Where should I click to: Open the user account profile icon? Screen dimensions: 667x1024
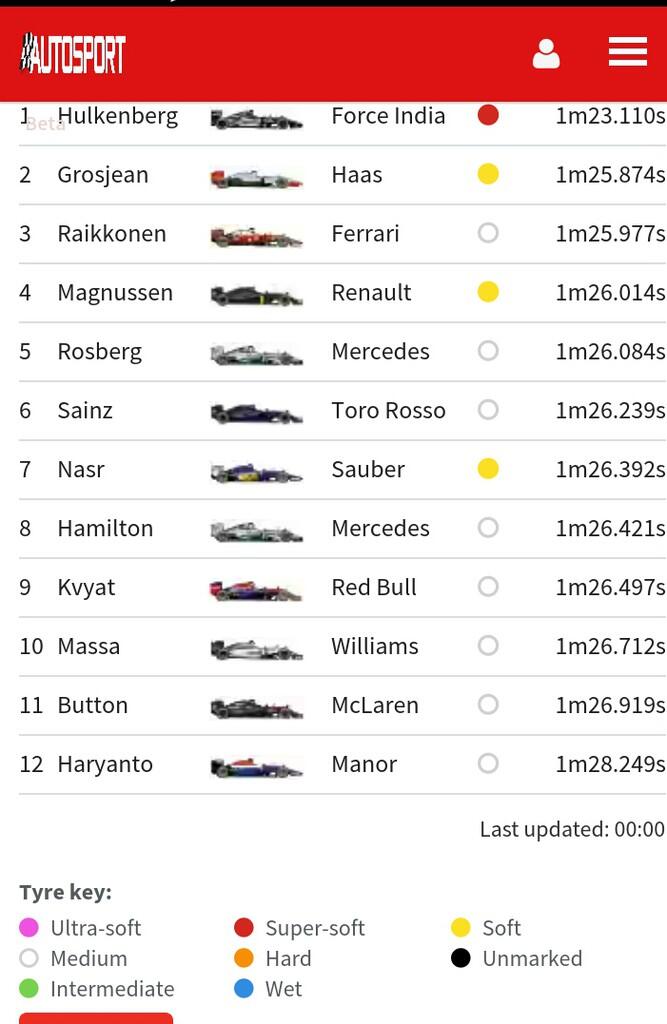click(546, 54)
